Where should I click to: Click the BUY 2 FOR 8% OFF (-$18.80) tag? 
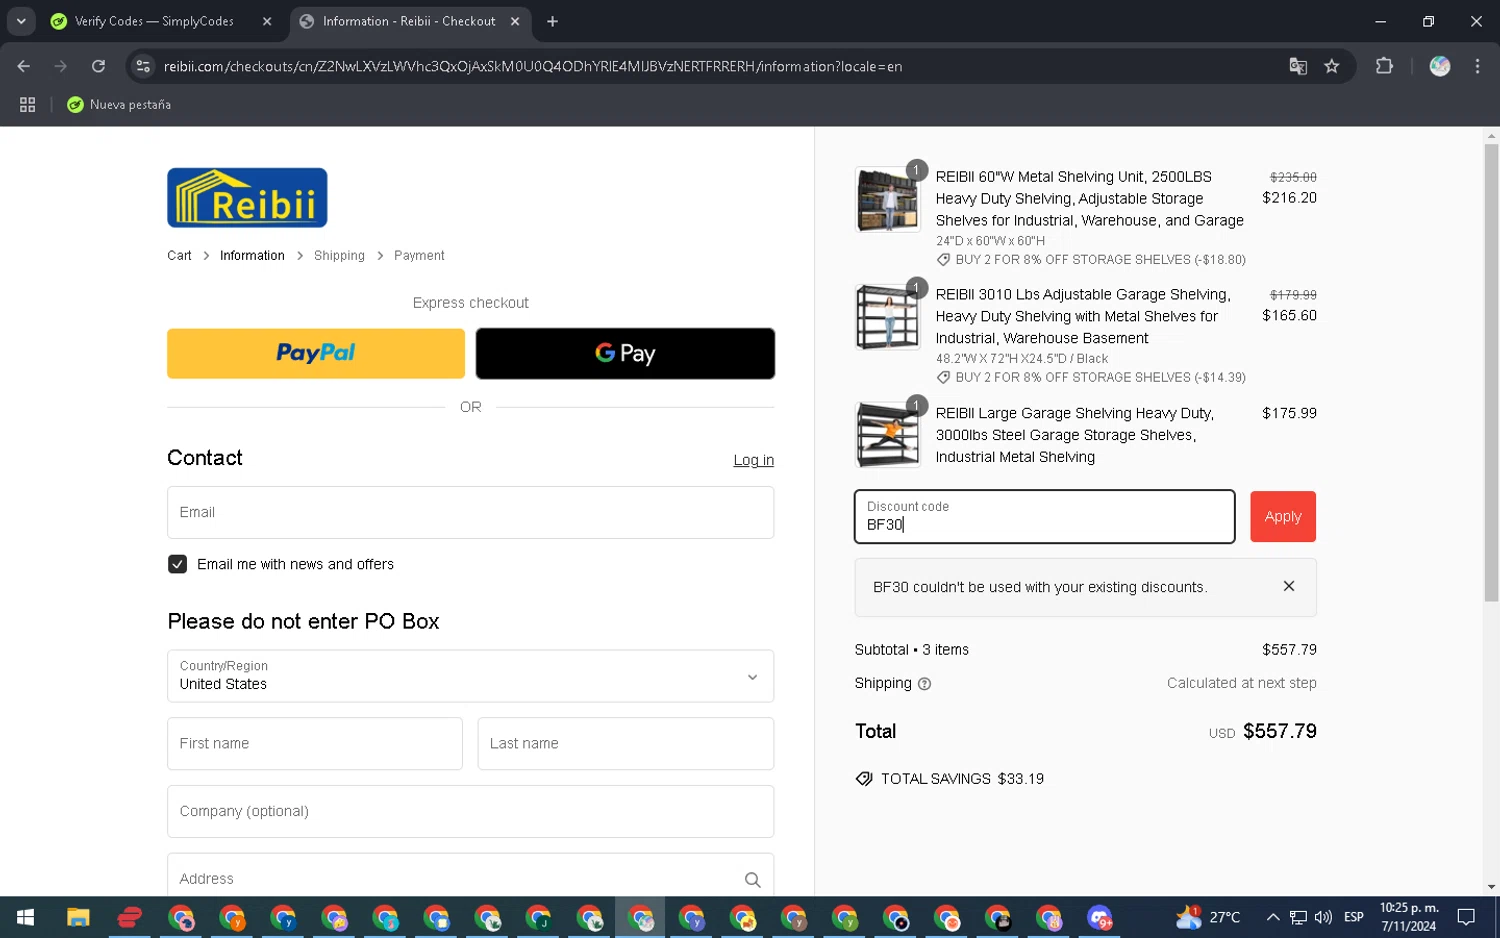(x=1091, y=260)
